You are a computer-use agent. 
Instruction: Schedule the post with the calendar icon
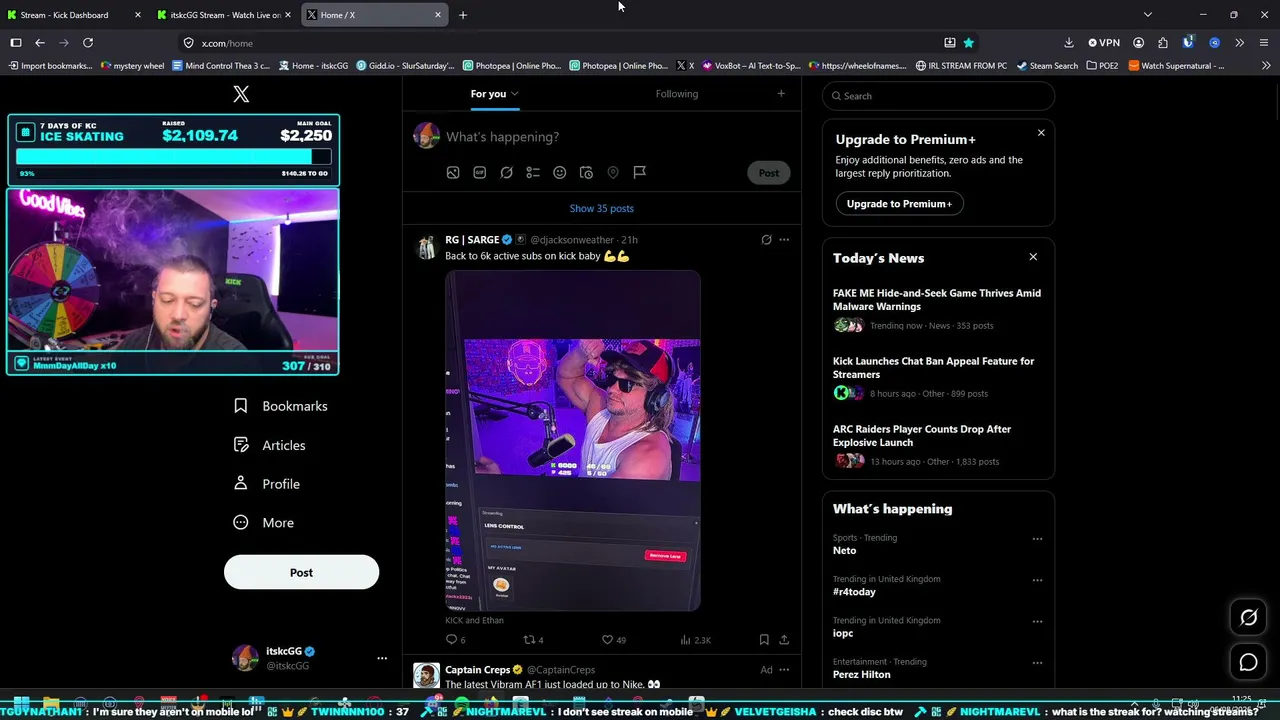tap(587, 173)
